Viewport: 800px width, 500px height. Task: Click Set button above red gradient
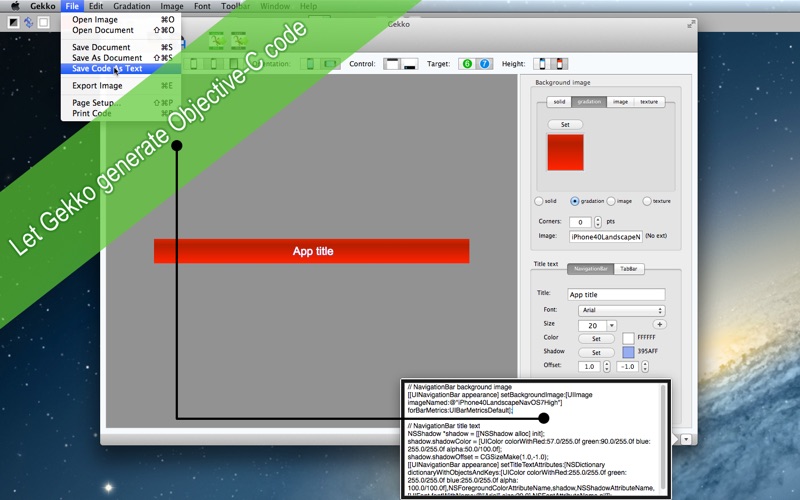565,124
